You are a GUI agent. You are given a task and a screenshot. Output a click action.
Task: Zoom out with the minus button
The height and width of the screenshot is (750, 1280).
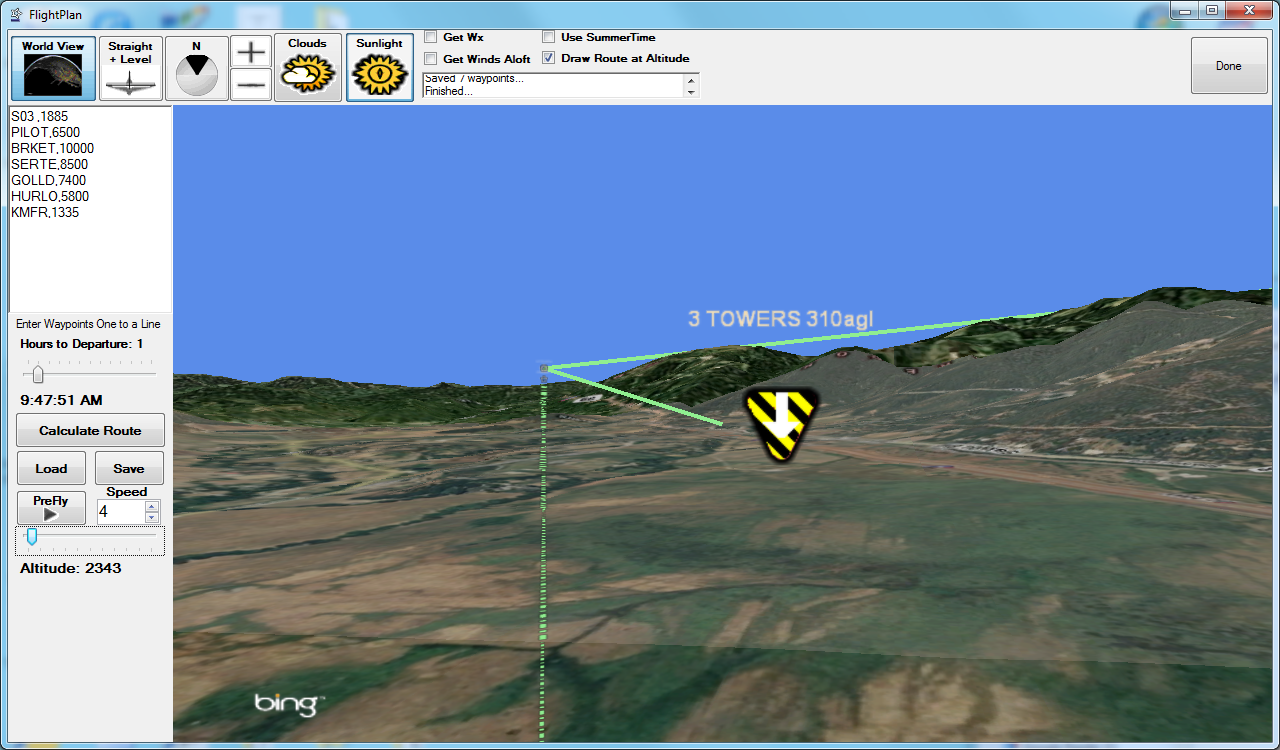[251, 85]
